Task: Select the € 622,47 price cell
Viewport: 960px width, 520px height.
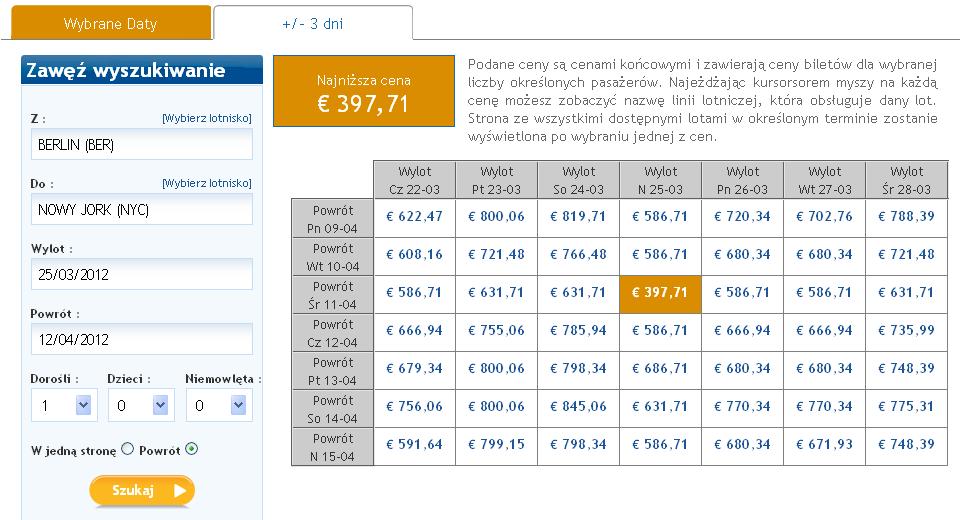Action: click(x=414, y=217)
